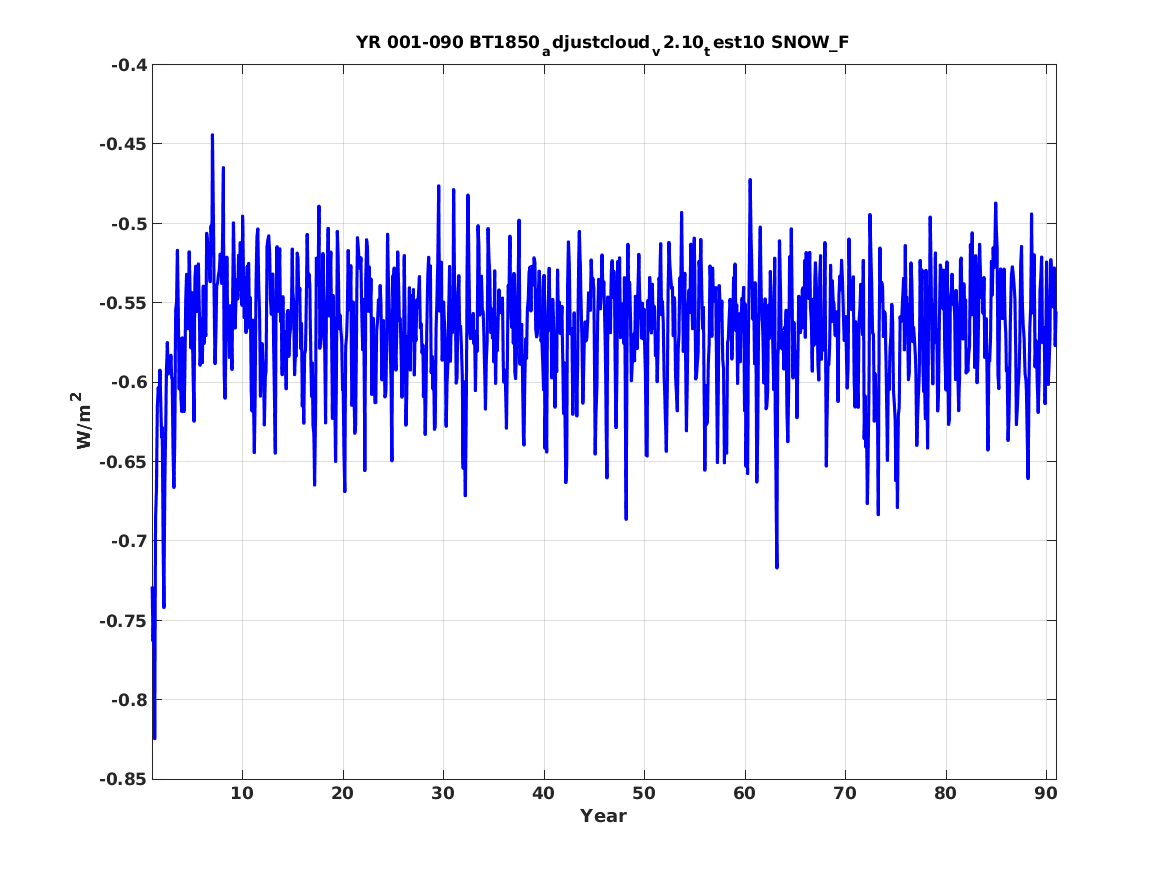Click the y-axis tick label -0.8
The width and height of the screenshot is (1167, 875).
point(128,699)
